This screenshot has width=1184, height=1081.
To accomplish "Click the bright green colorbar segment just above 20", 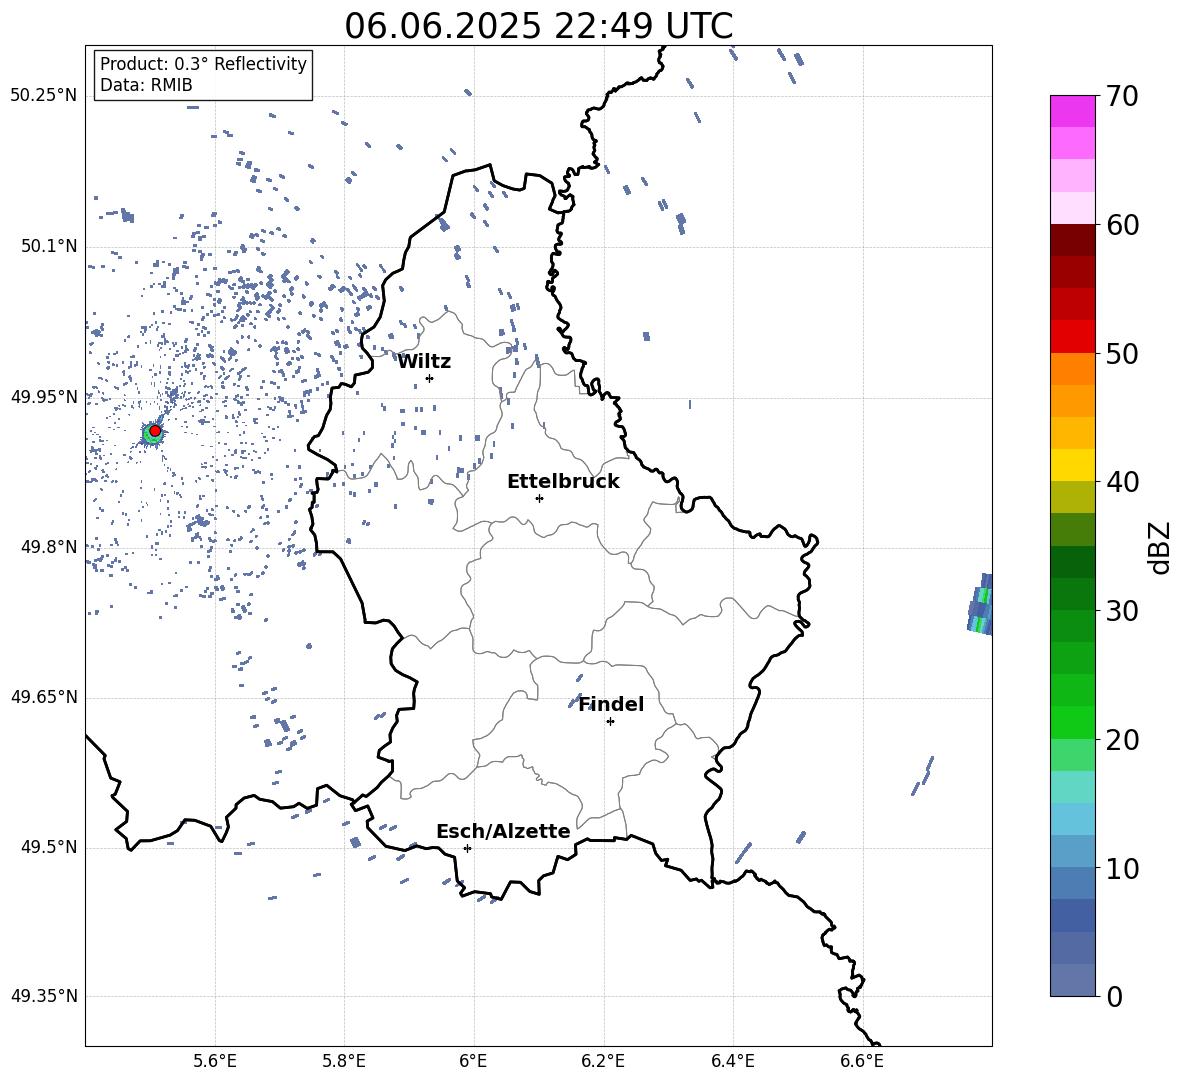I will (x=1073, y=722).
